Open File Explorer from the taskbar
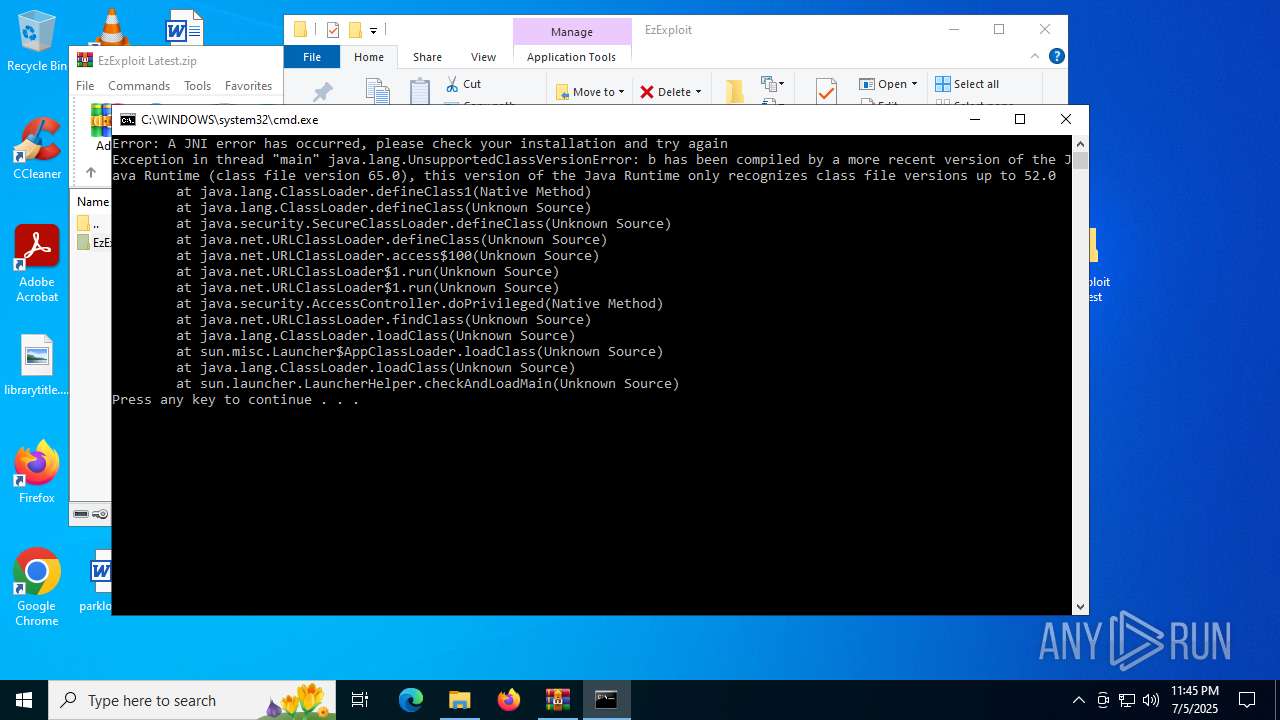Image resolution: width=1280 pixels, height=720 pixels. pos(460,700)
